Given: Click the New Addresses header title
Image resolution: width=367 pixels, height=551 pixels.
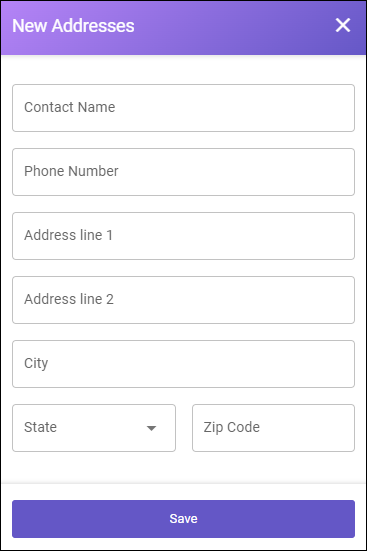Looking at the screenshot, I should 73,26.
